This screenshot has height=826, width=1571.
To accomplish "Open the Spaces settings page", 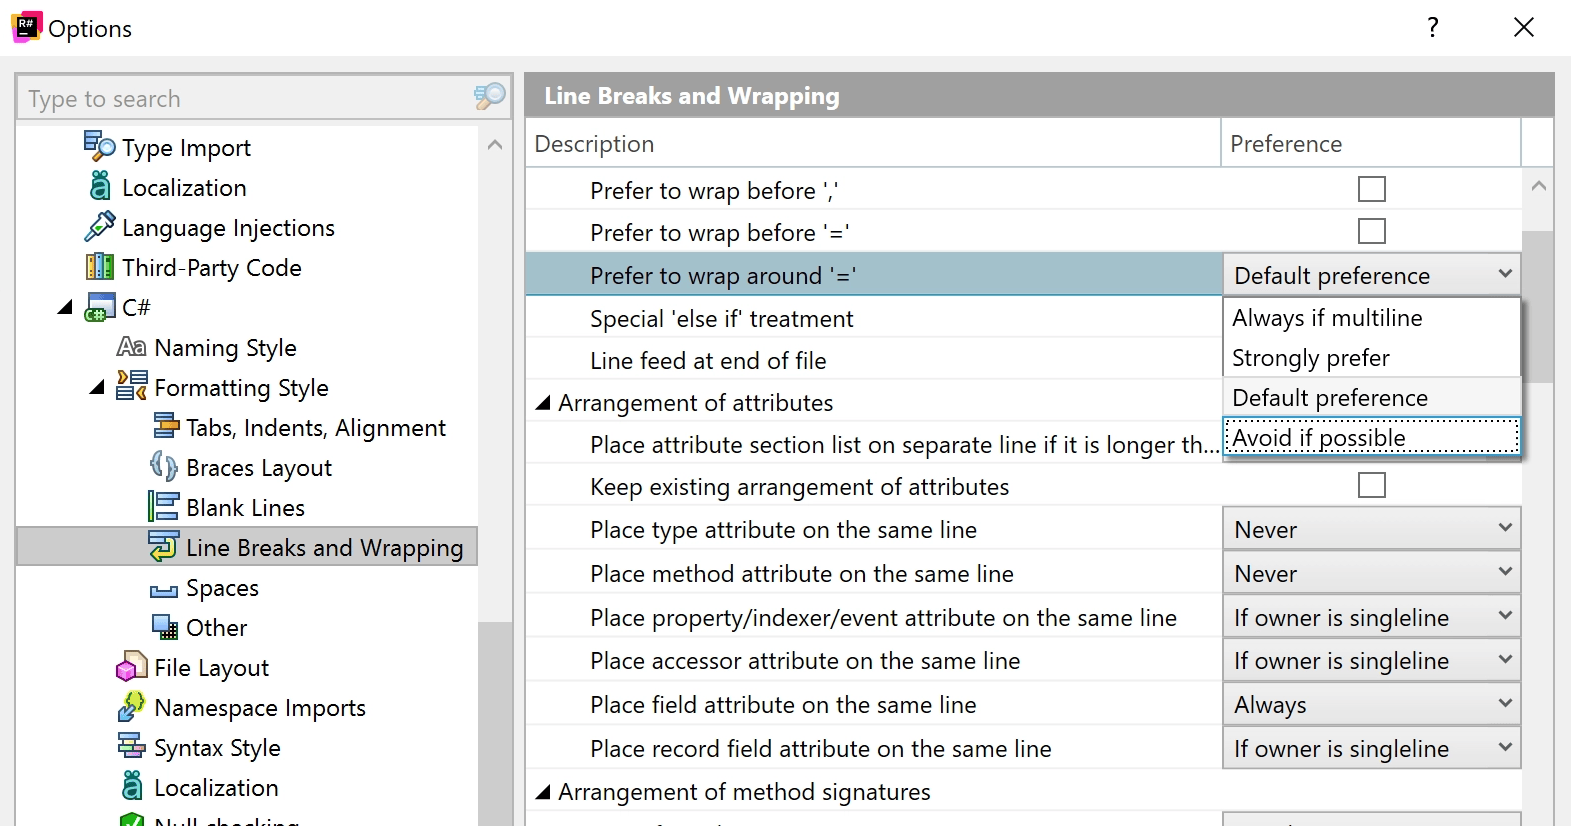I will tap(222, 588).
